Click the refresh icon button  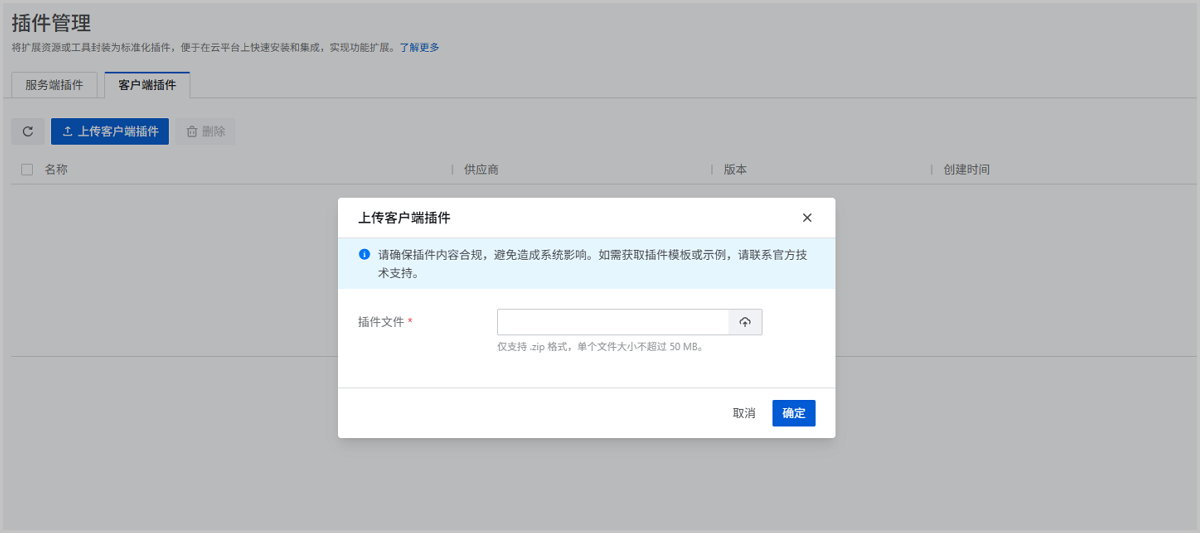coord(28,131)
